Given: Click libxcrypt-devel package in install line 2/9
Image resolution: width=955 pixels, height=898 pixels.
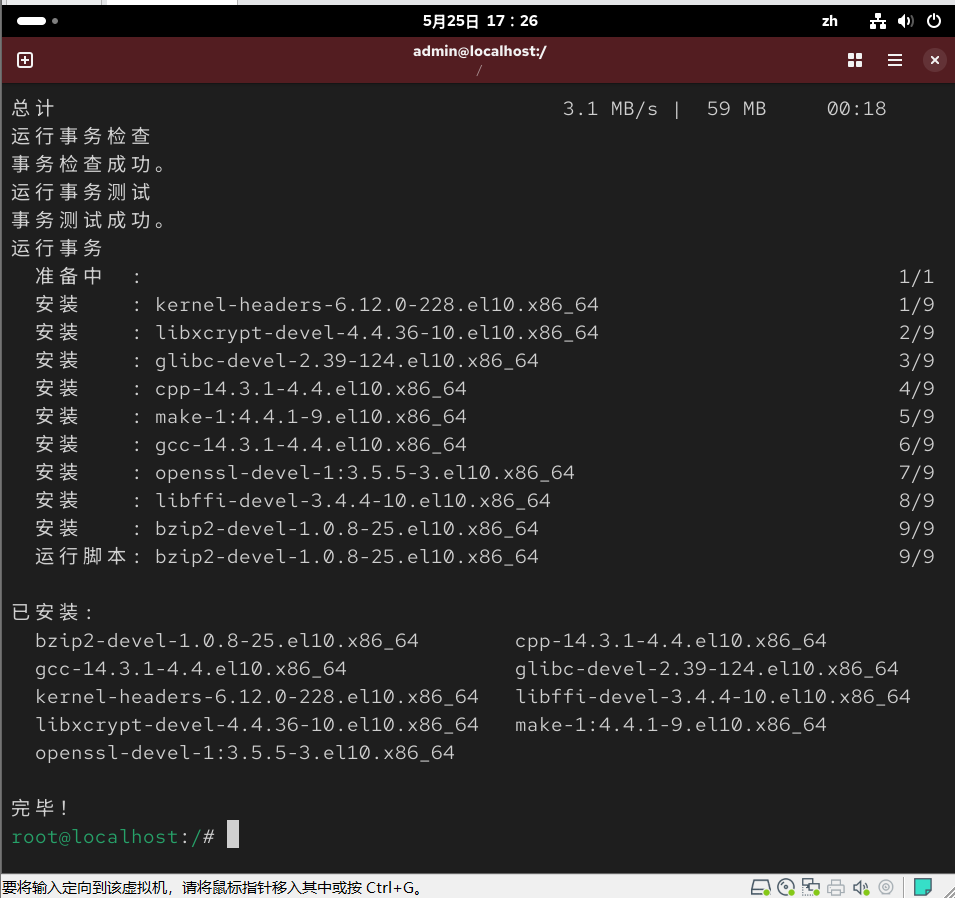Looking at the screenshot, I should point(376,333).
